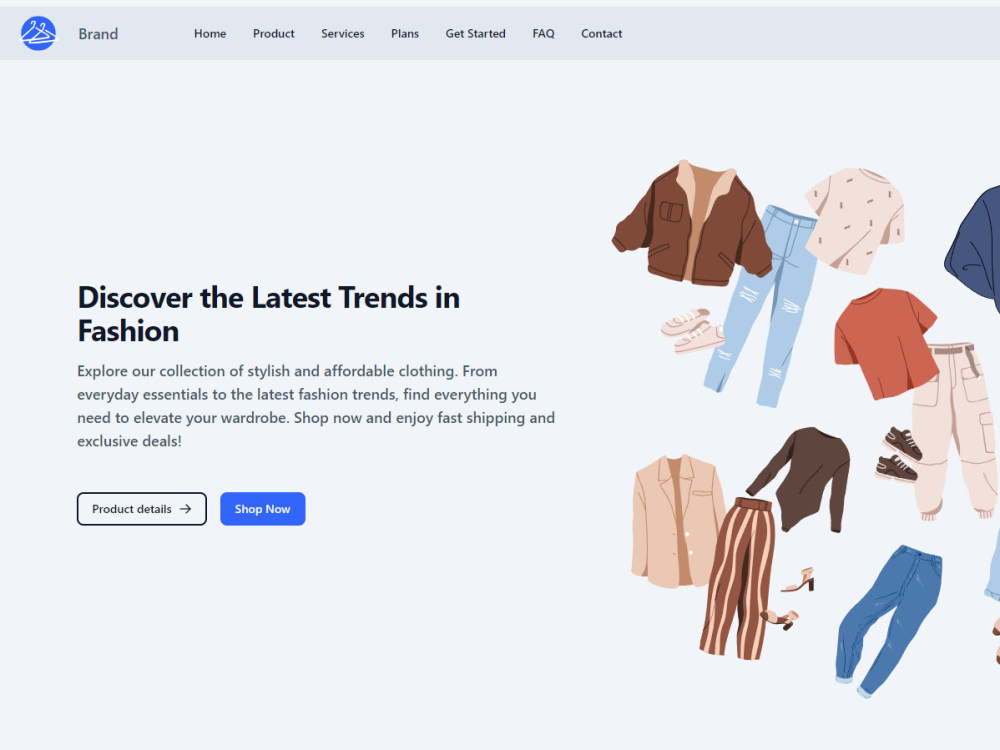Screen dimensions: 1000x750
Task: Click the Brand name text link
Action: tap(98, 34)
